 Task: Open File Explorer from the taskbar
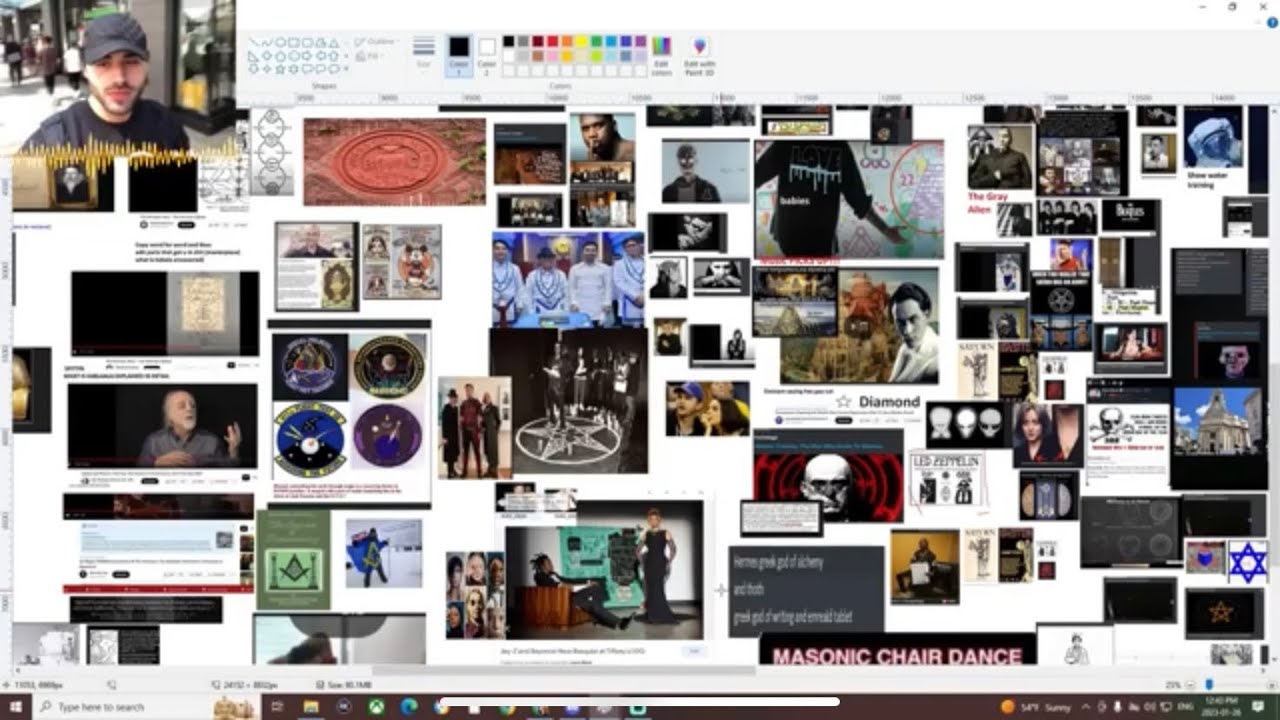coord(311,707)
